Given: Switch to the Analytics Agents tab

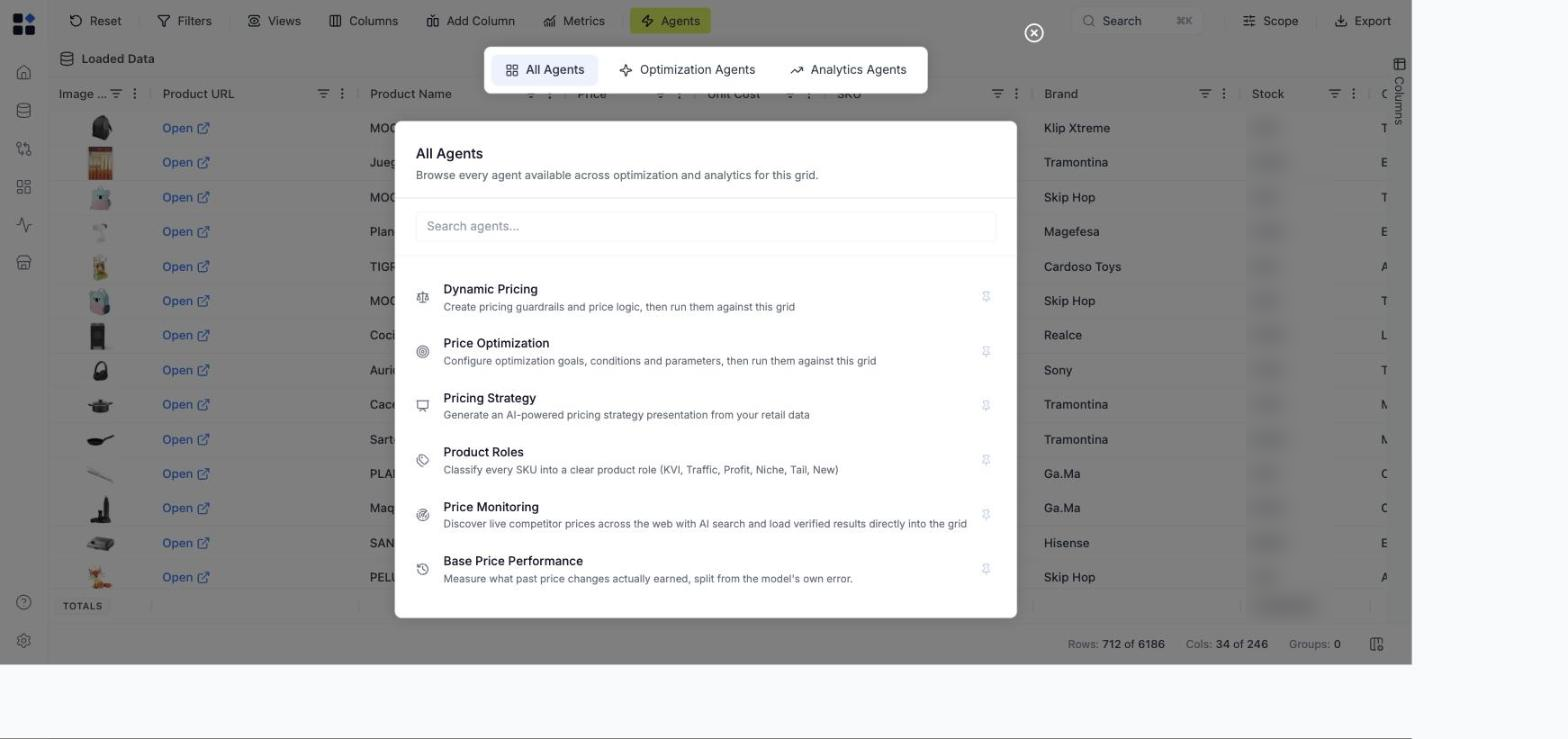Looking at the screenshot, I should (x=848, y=70).
